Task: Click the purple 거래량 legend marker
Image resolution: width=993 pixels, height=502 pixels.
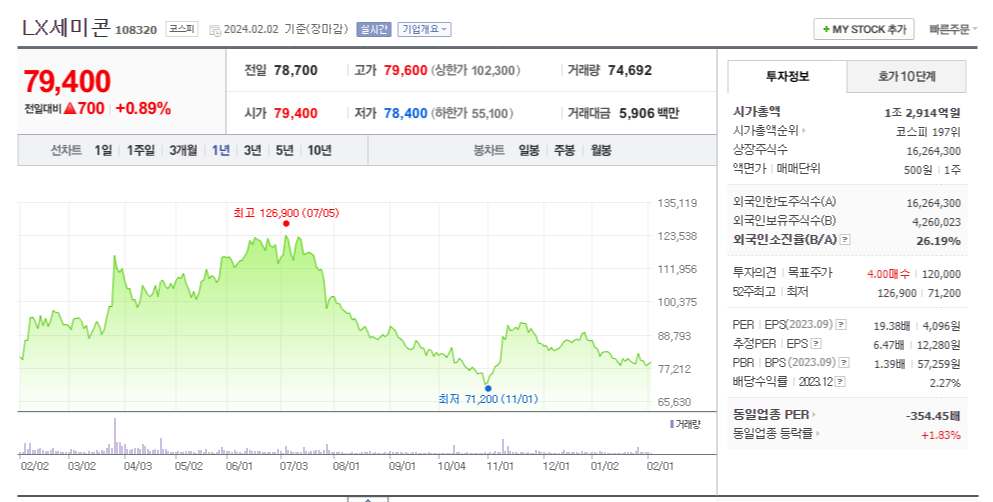Action: 671,424
